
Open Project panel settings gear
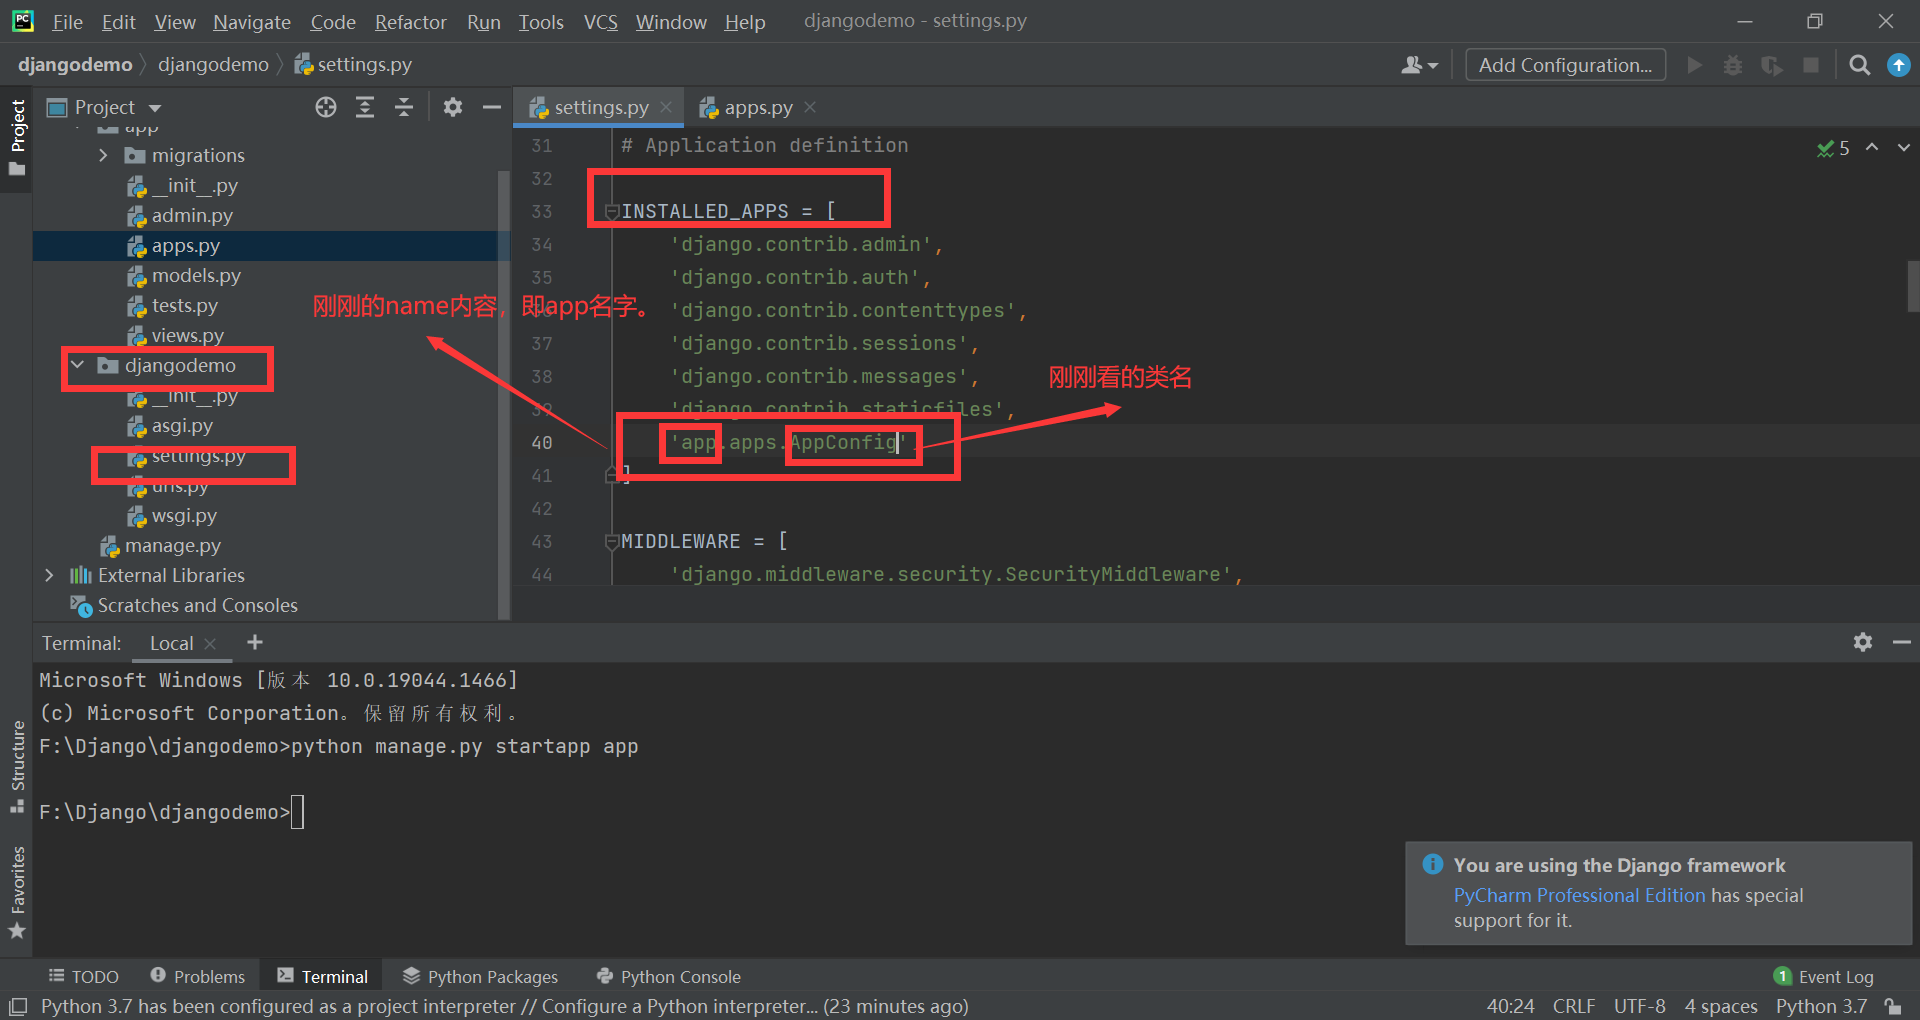[453, 107]
